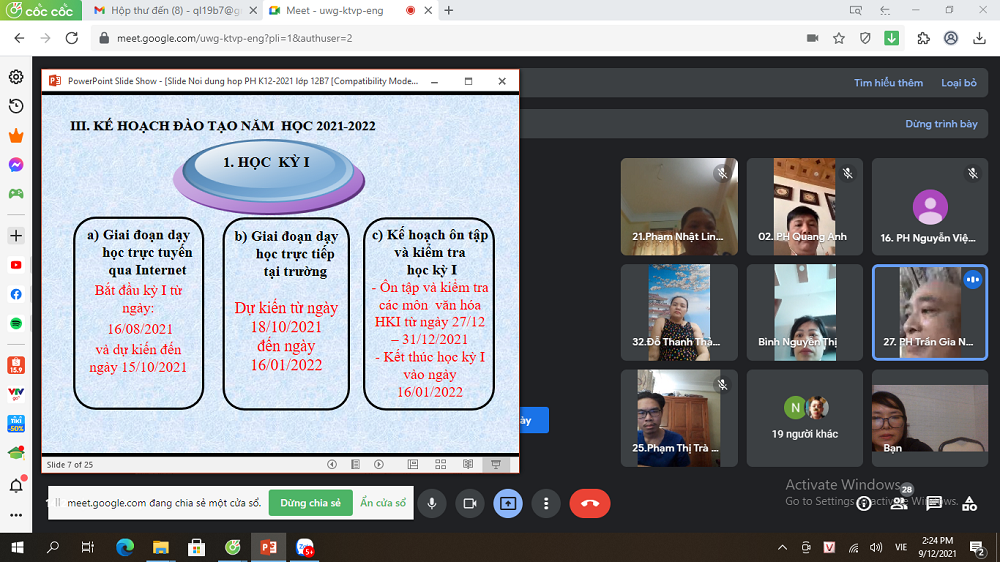Screen dimensions: 1000x562
Task: Click the Tìm hiểu thêm link
Action: coord(888,83)
